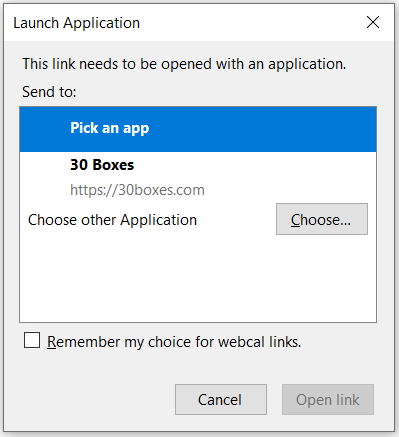Select the 30 Boxes application entry

pos(198,177)
